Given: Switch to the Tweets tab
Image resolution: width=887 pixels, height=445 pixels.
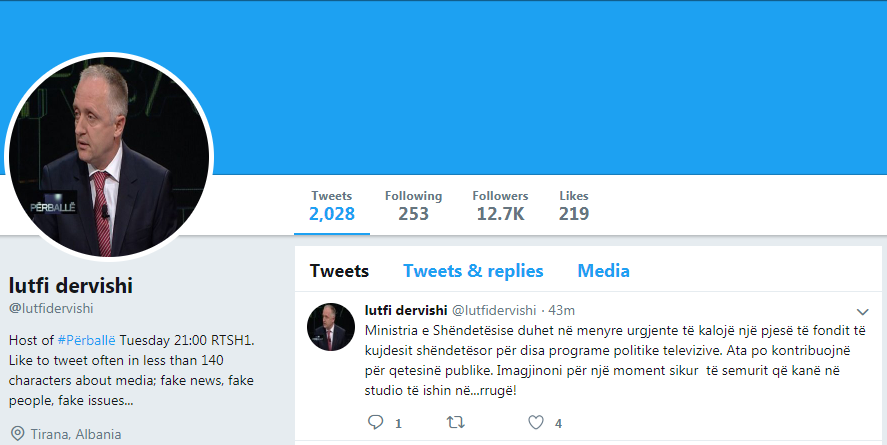Looking at the screenshot, I should pyautogui.click(x=339, y=271).
